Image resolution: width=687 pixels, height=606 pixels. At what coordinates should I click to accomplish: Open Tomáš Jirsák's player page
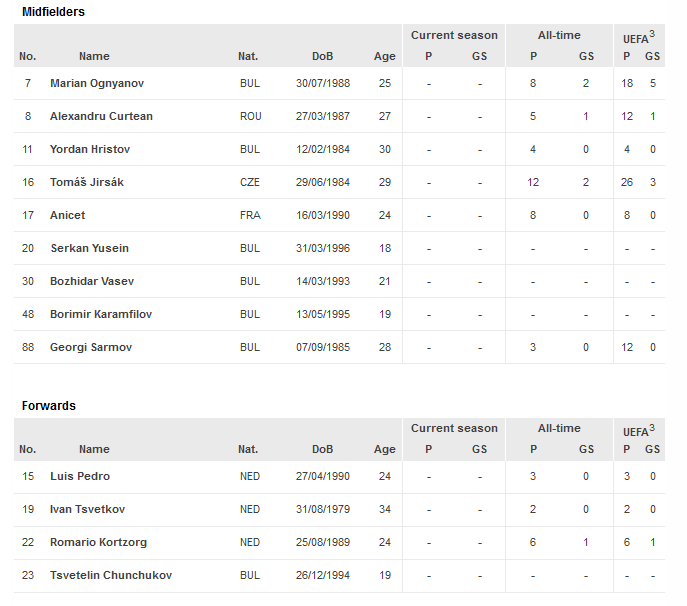(87, 182)
